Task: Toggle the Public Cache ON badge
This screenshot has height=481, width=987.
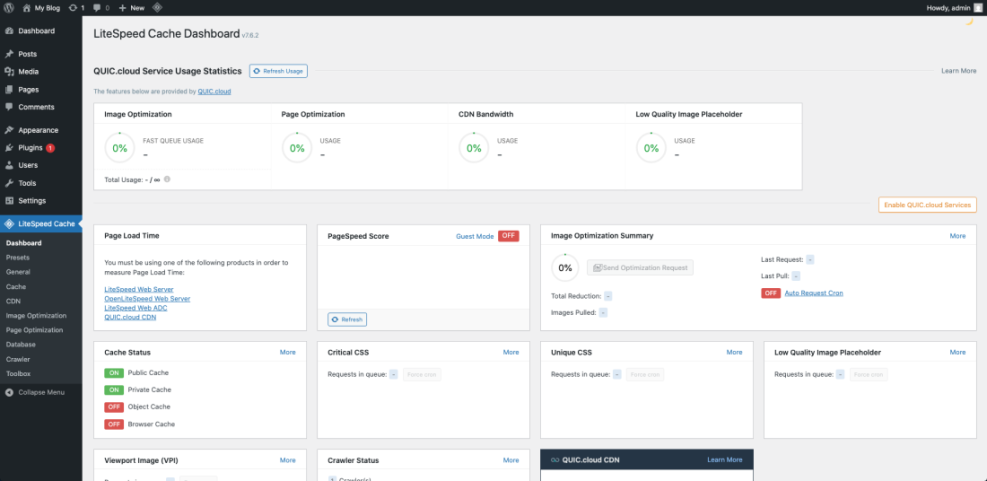Action: coord(114,373)
